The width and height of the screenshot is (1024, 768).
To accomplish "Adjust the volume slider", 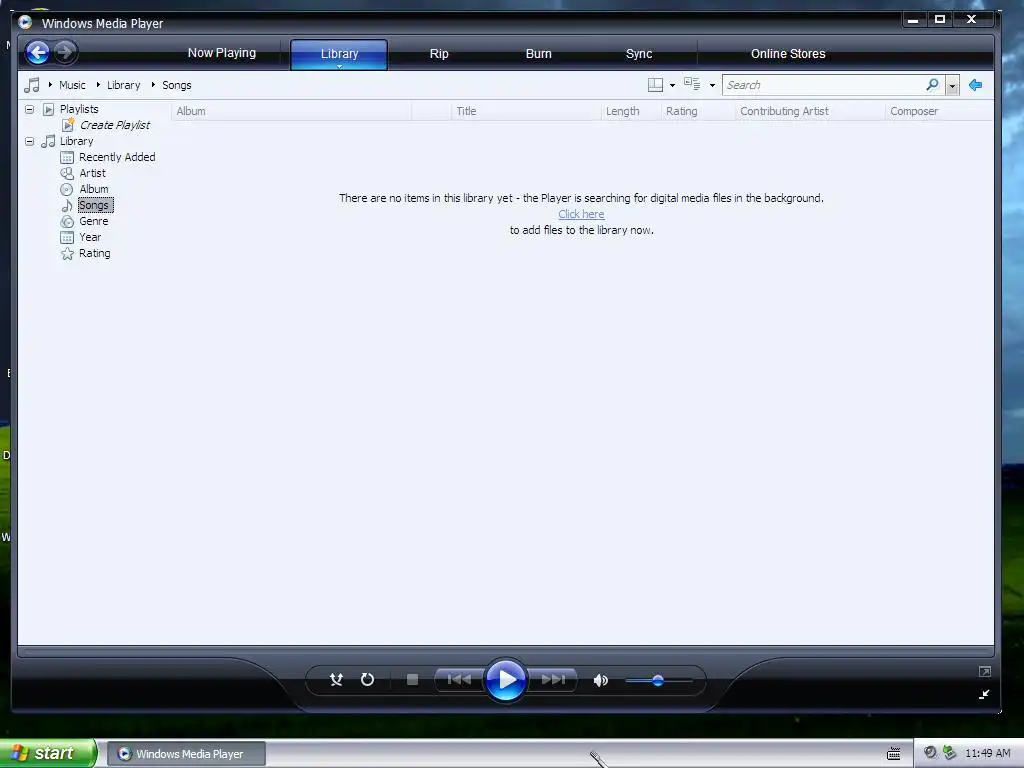I will click(658, 680).
